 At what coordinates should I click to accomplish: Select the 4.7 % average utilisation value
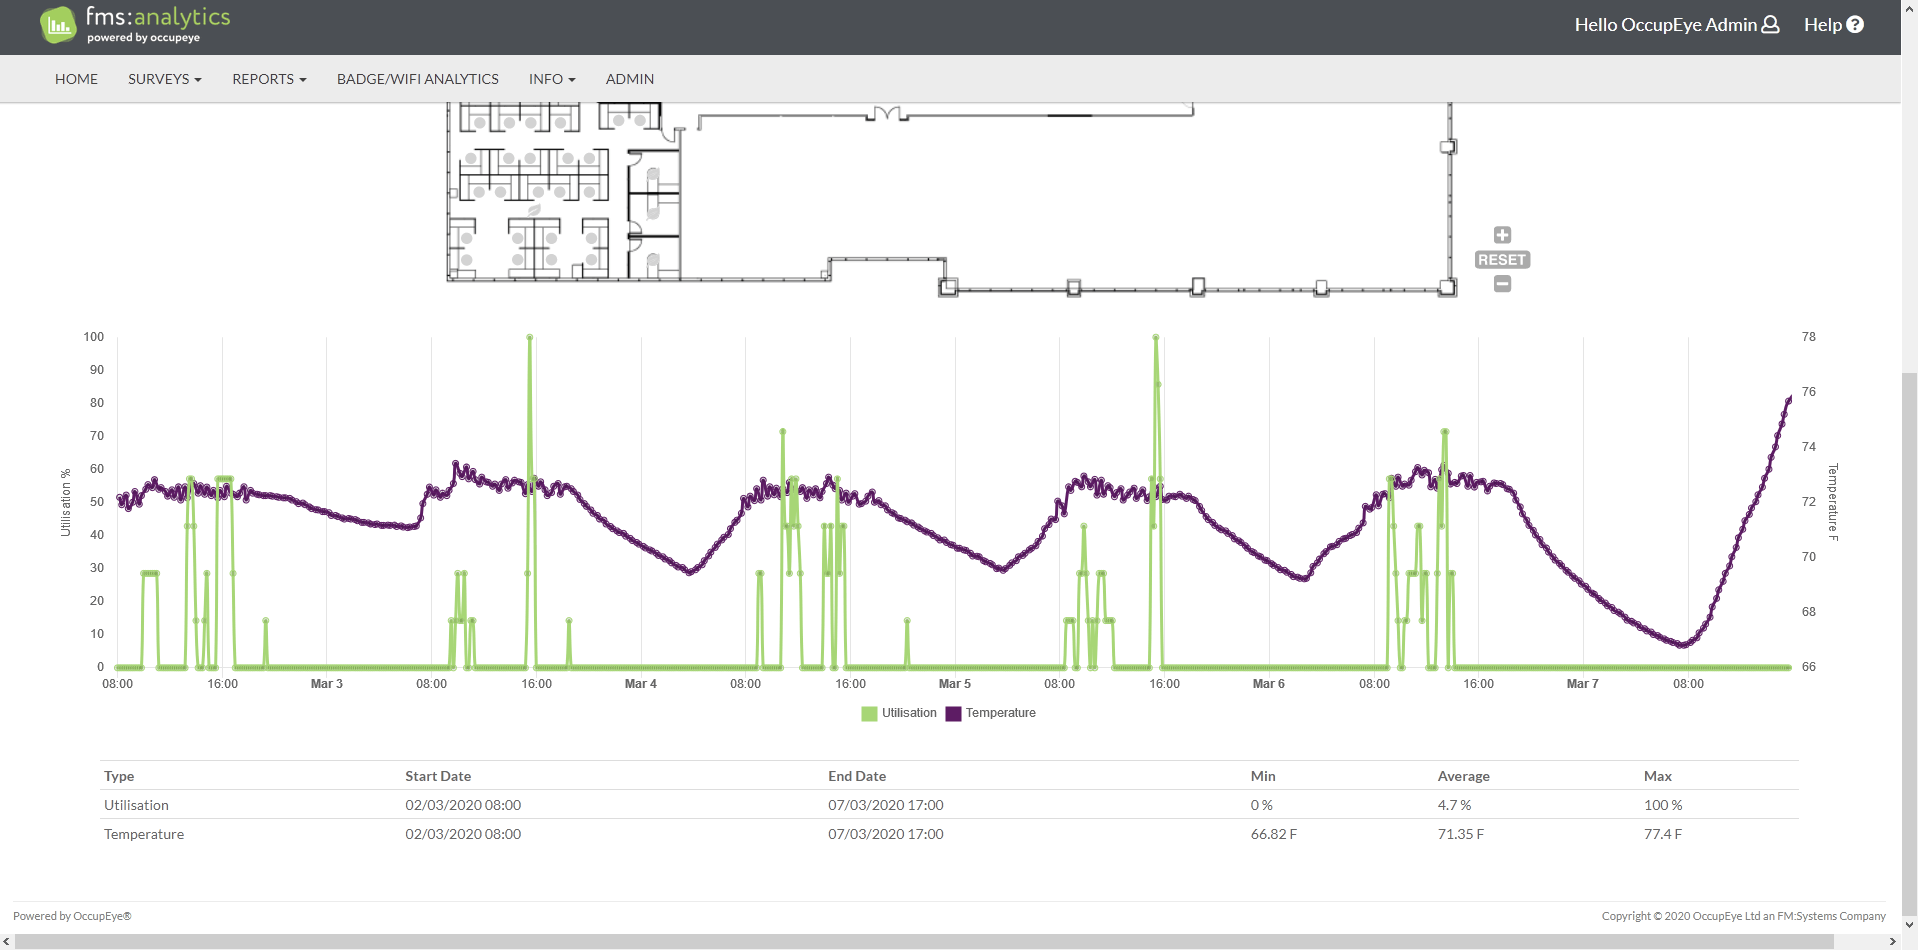pyautogui.click(x=1454, y=805)
